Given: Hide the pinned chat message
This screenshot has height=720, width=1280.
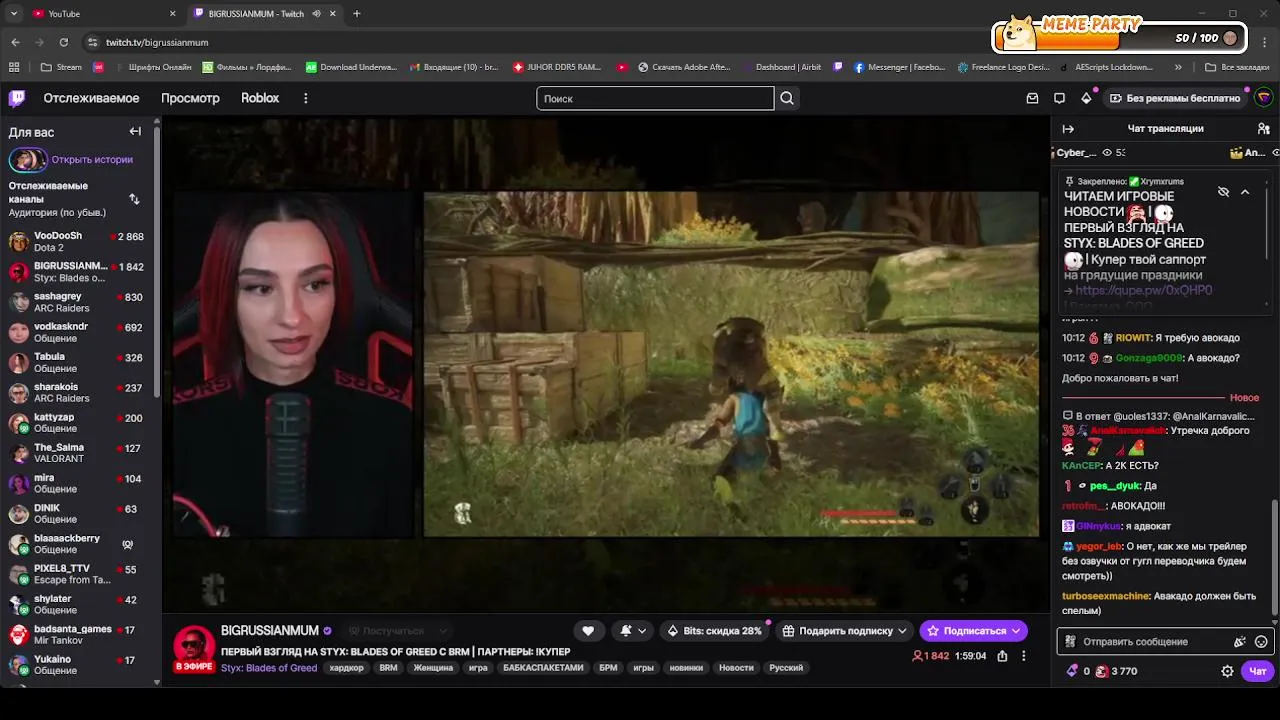Looking at the screenshot, I should (x=1223, y=192).
